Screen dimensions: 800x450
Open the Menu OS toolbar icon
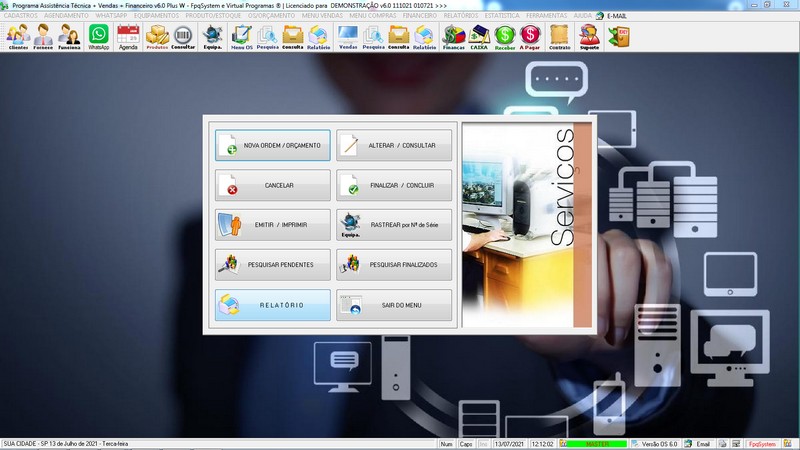(x=241, y=37)
